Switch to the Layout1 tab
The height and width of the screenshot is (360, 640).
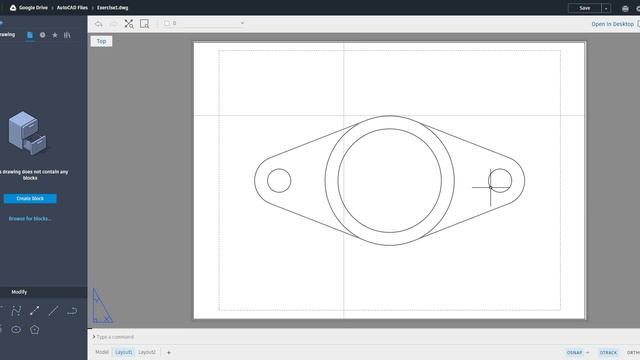(124, 352)
